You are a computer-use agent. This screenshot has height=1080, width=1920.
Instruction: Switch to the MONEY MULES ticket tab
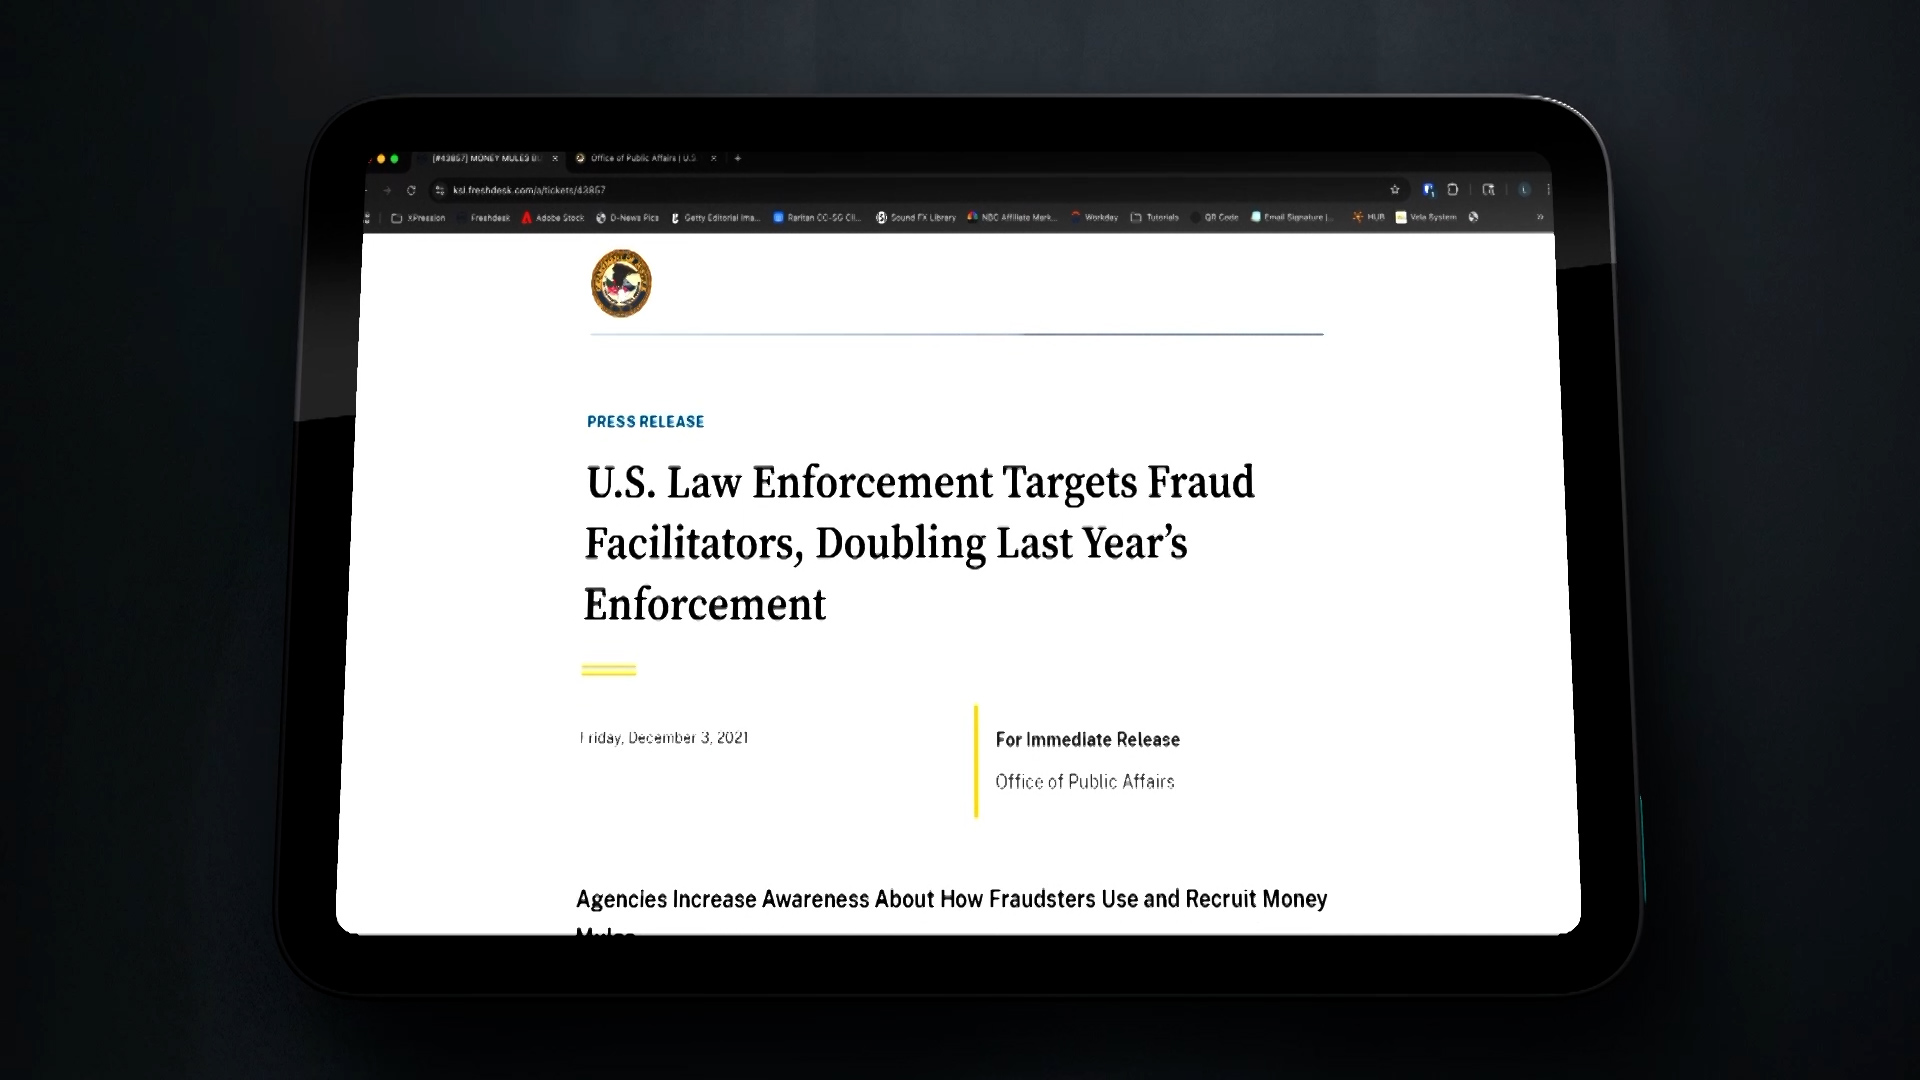coord(486,158)
